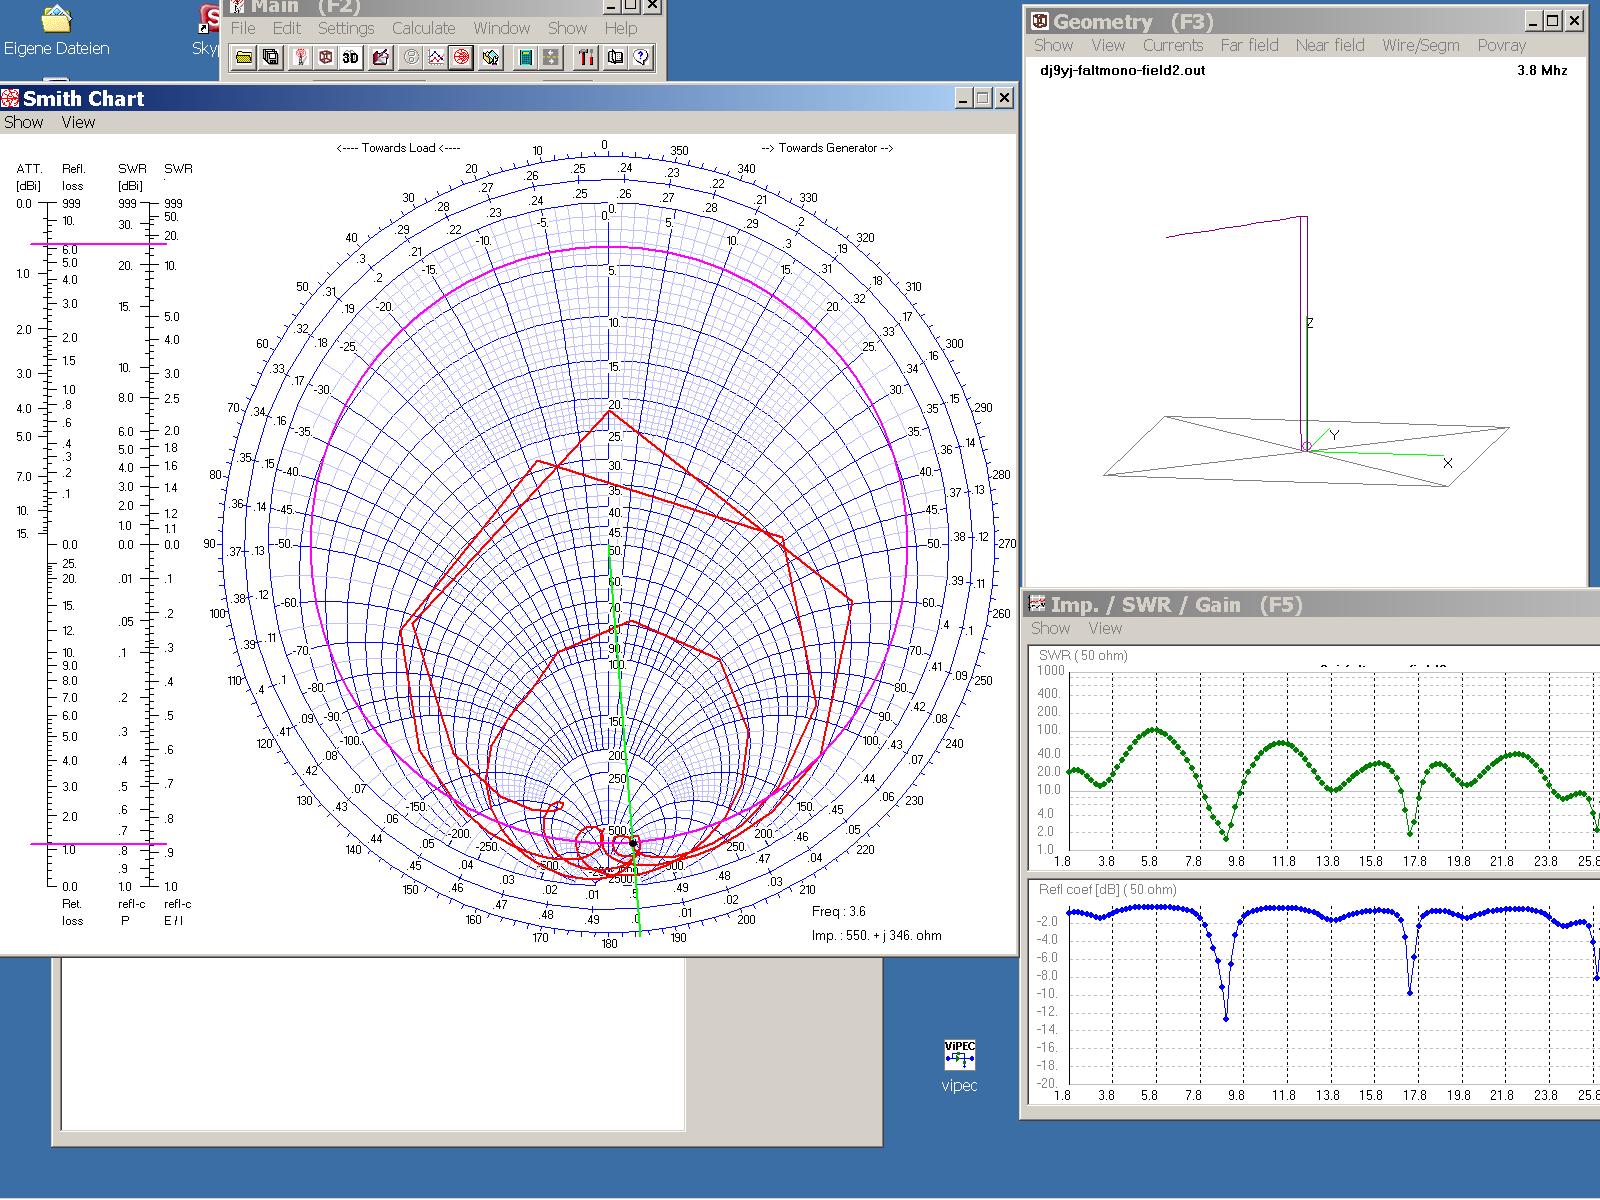This screenshot has height=1200, width=1600.
Task: Open Currents menu in Geometry window
Action: pyautogui.click(x=1173, y=45)
